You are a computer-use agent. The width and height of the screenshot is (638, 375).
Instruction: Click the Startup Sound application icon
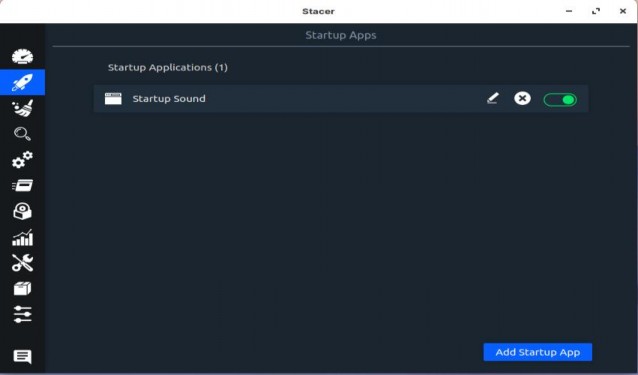pyautogui.click(x=113, y=99)
